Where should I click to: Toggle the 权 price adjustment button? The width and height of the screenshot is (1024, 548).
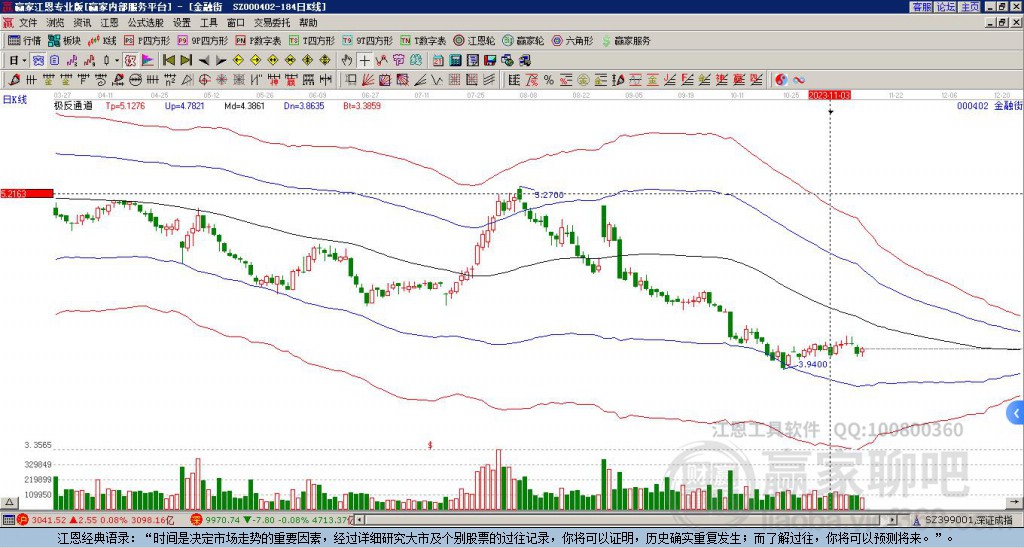(x=130, y=60)
